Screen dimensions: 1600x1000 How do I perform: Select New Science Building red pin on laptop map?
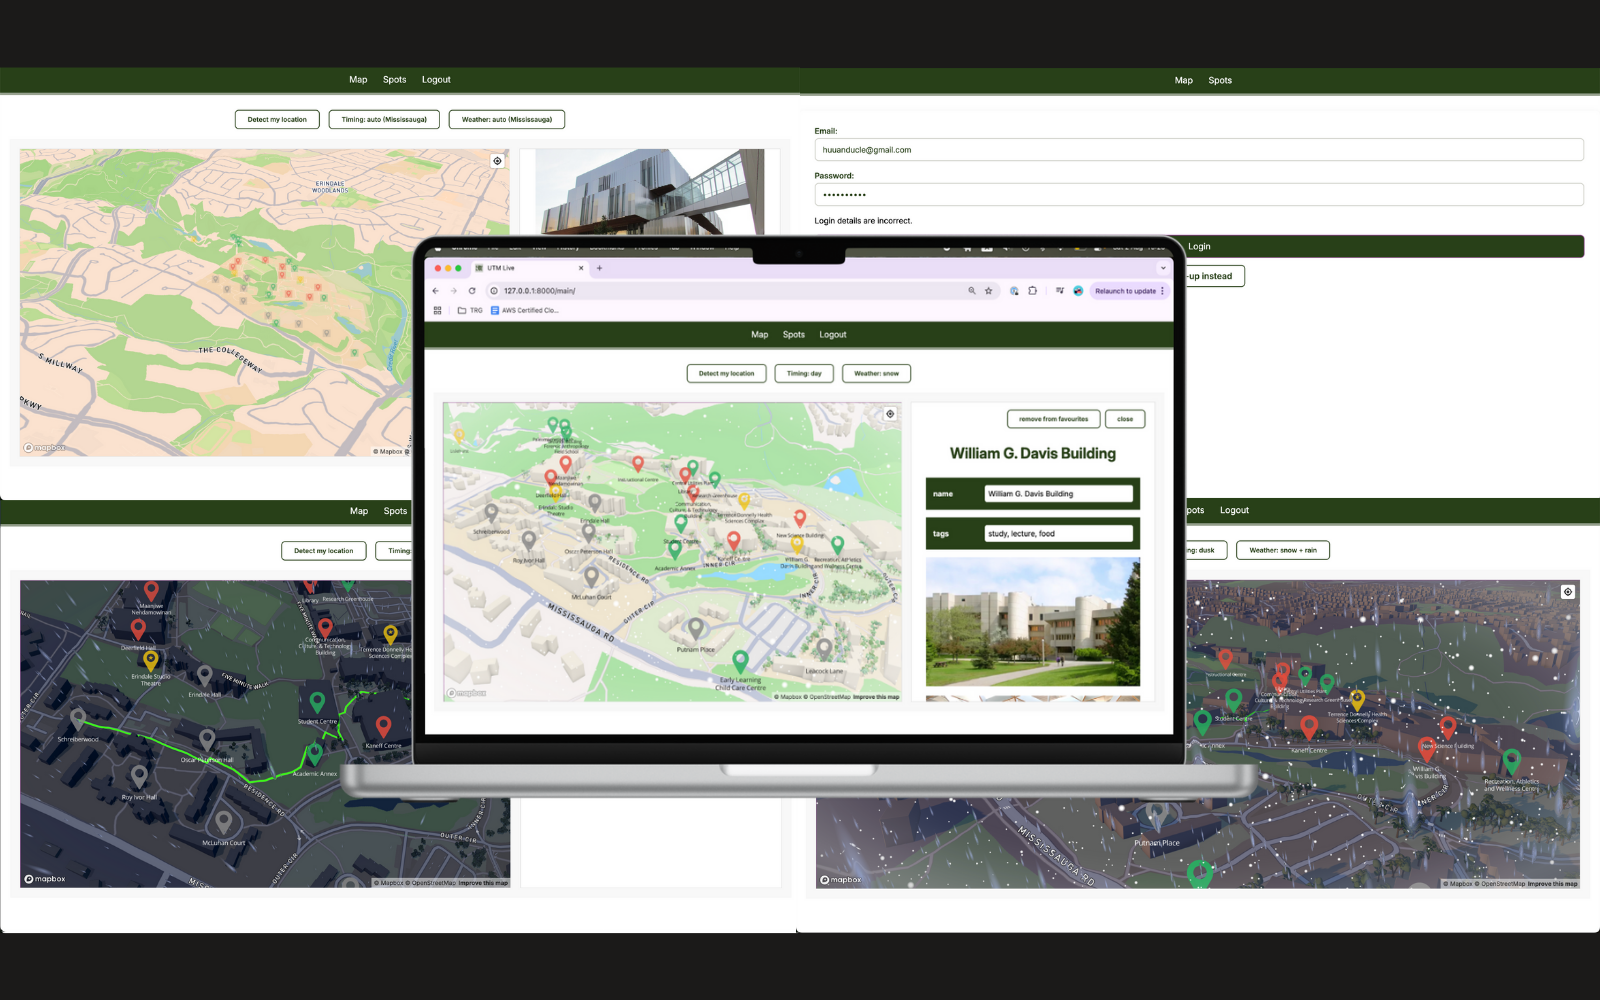pos(800,518)
